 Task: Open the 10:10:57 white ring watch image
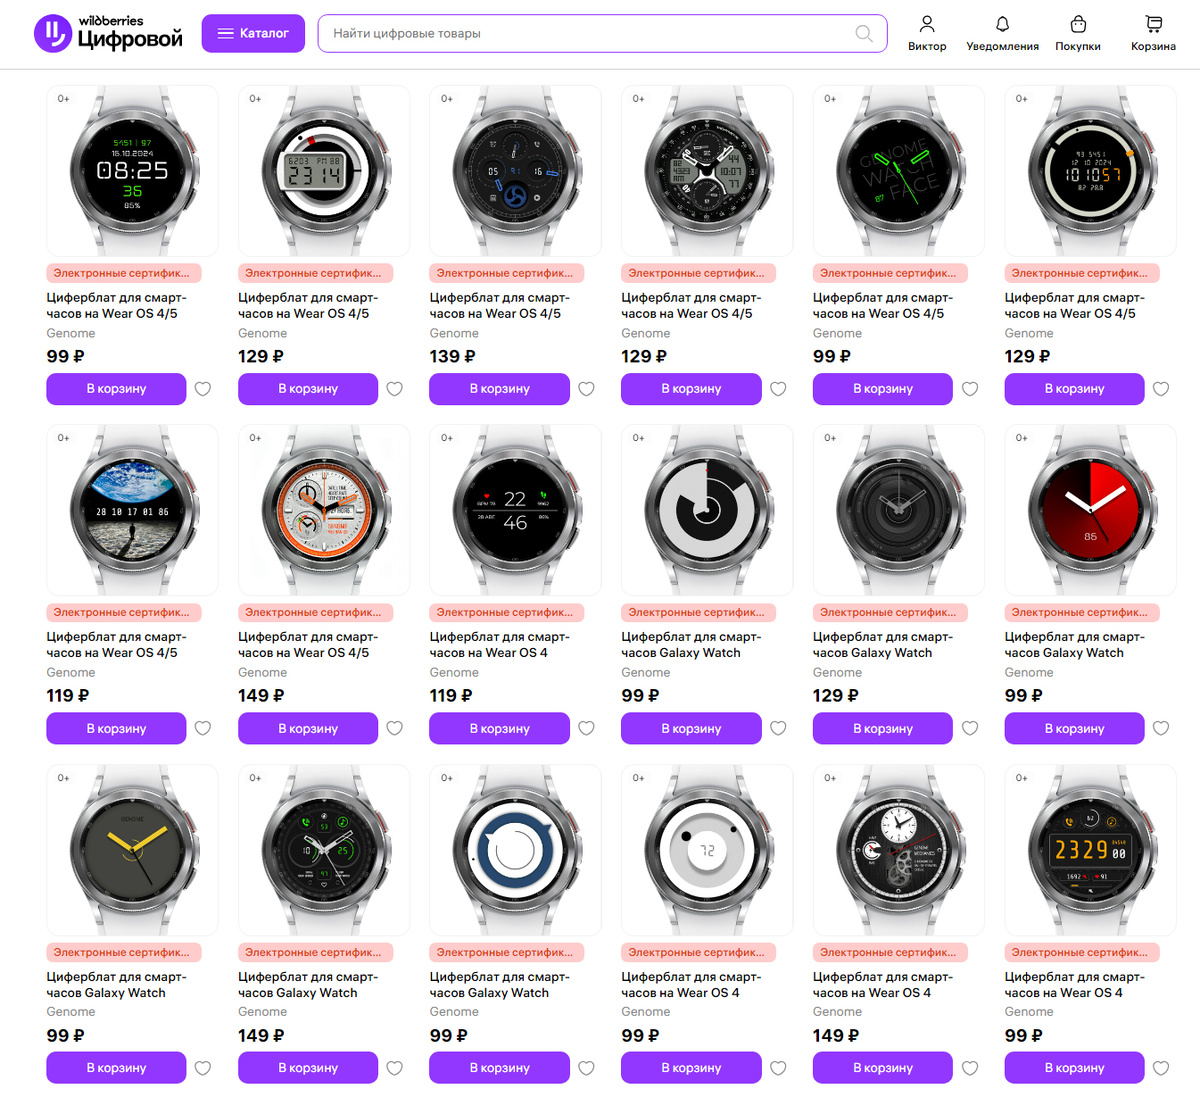(1090, 171)
